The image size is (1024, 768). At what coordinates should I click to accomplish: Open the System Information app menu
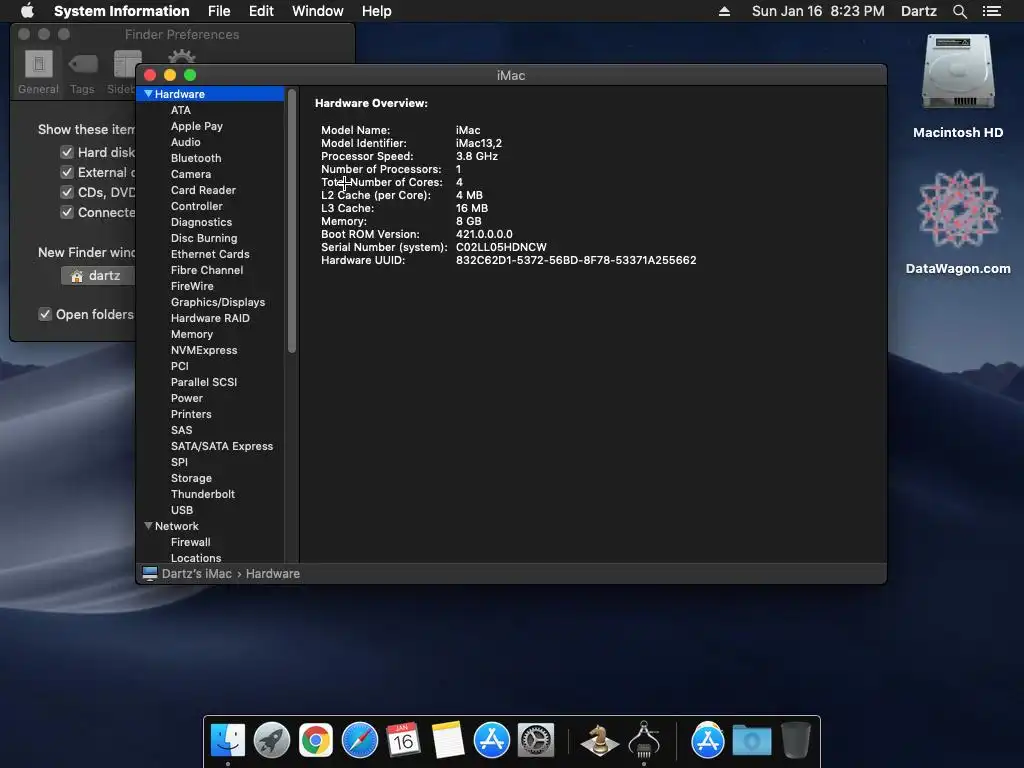pyautogui.click(x=121, y=11)
